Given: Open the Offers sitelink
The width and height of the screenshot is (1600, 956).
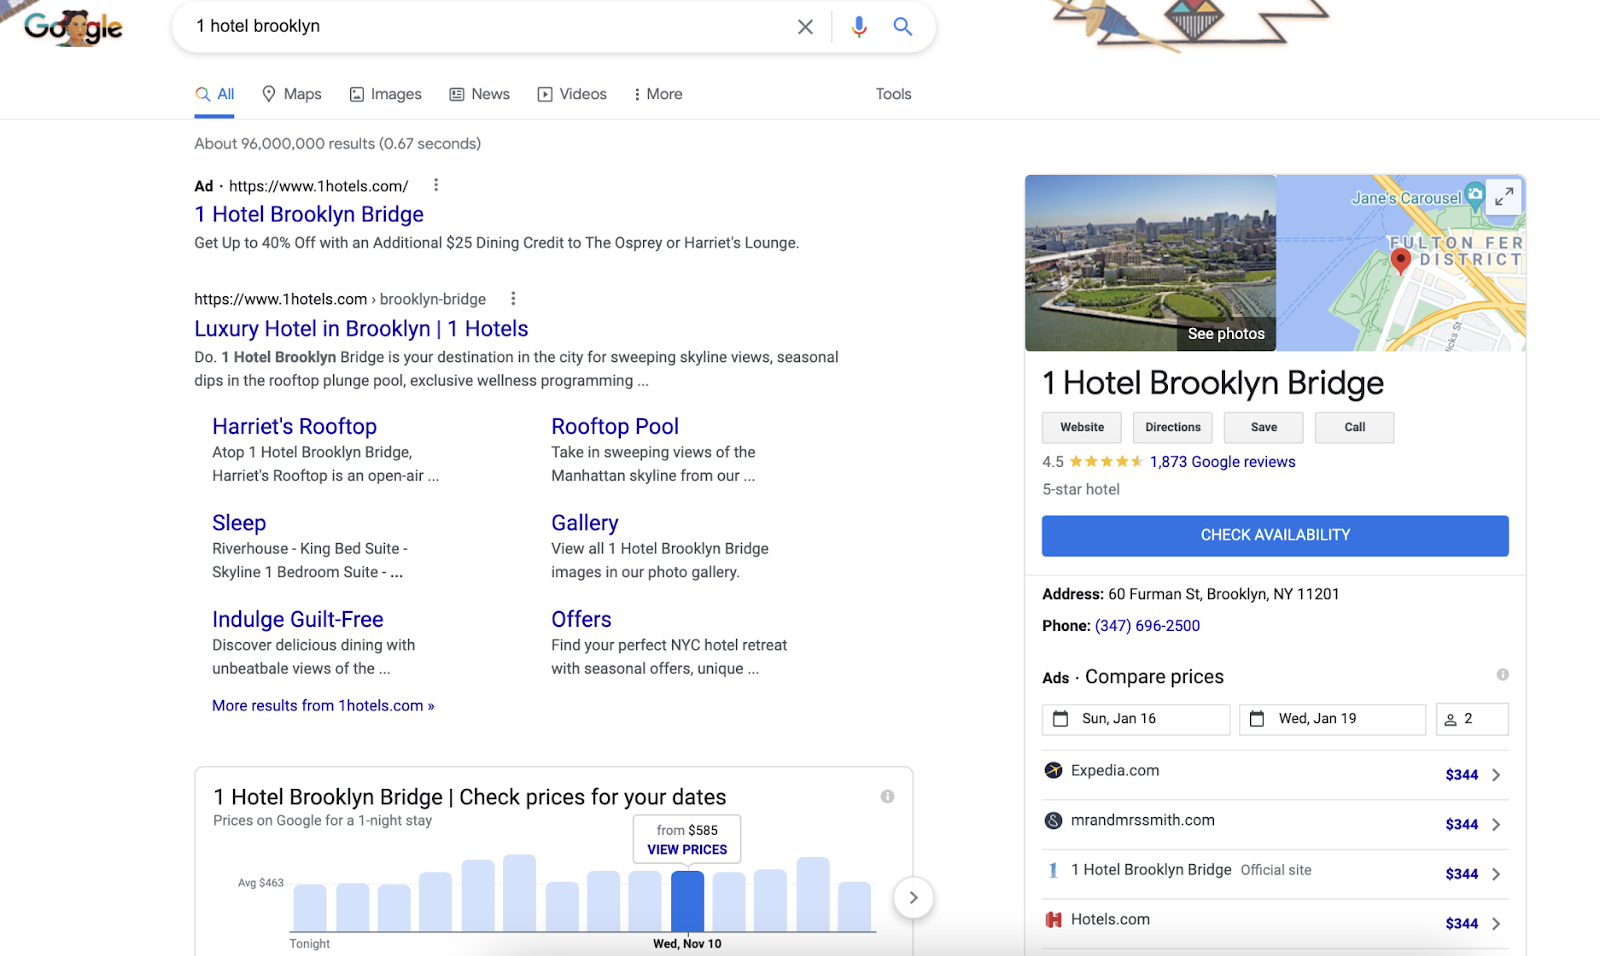Looking at the screenshot, I should [x=581, y=620].
